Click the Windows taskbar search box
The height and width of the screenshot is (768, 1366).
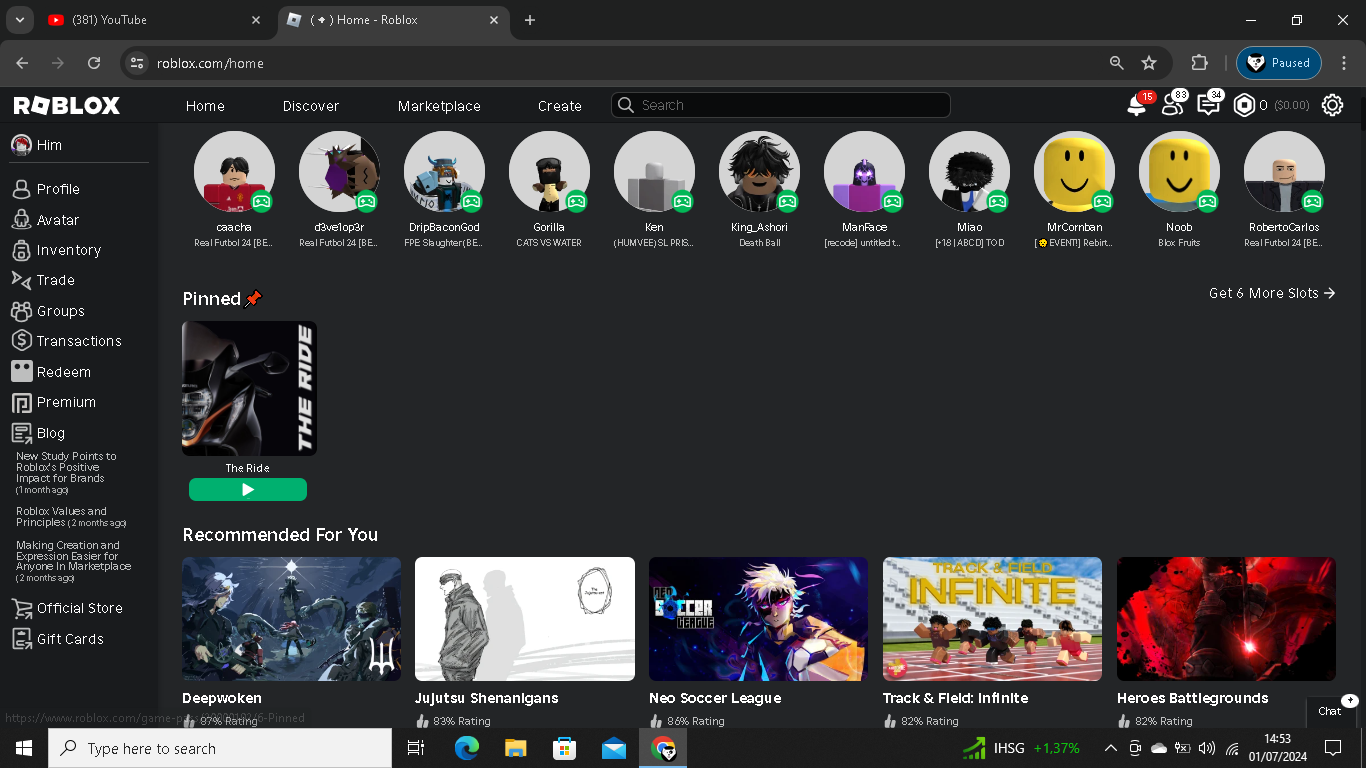[x=220, y=748]
